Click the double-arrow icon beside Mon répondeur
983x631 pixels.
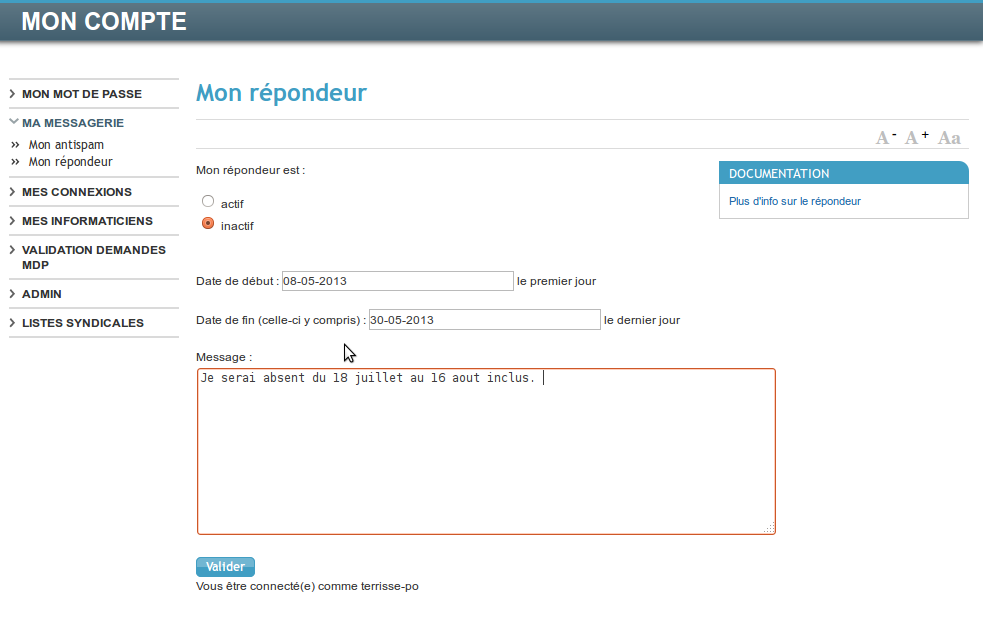coord(16,161)
